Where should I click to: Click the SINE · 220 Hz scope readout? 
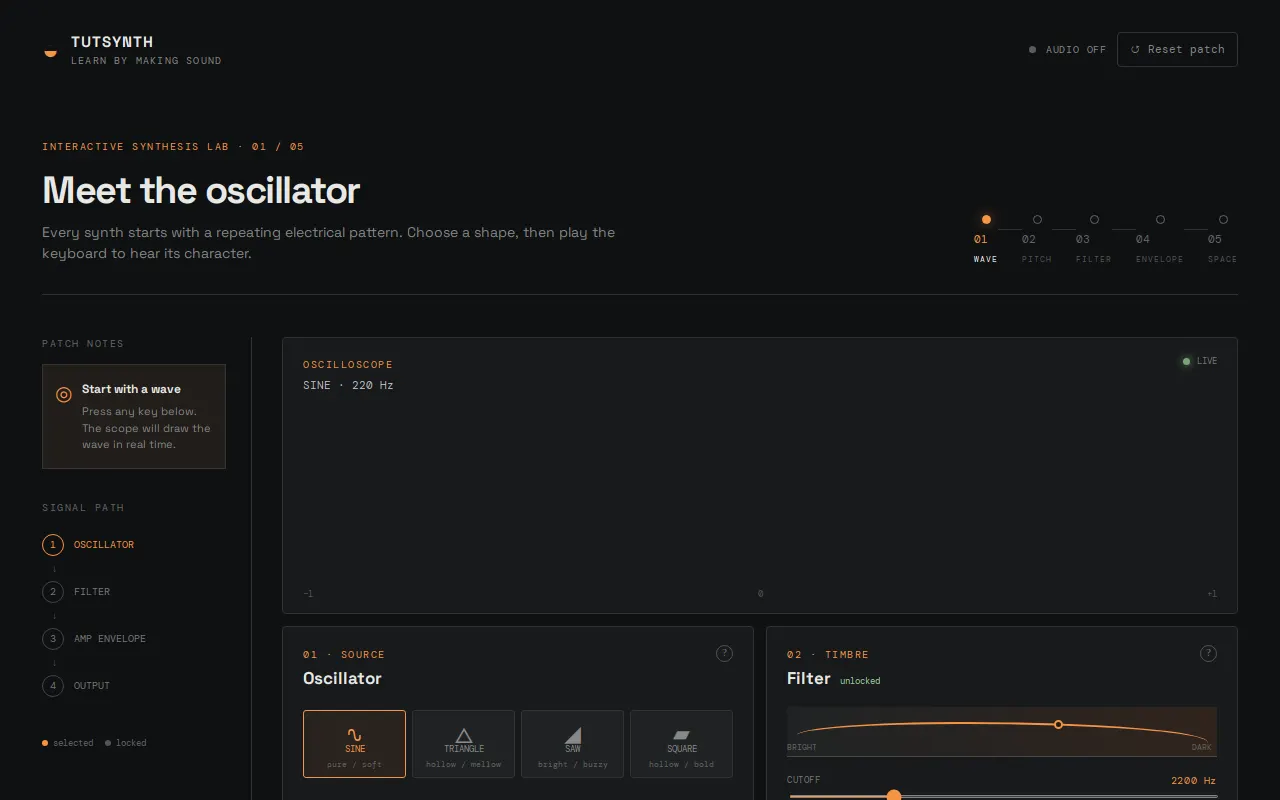tap(348, 385)
